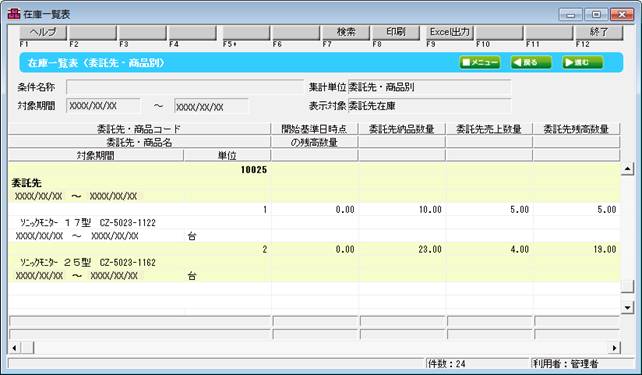Advance with the green 進む button
Image resolution: width=642 pixels, height=375 pixels.
point(582,63)
